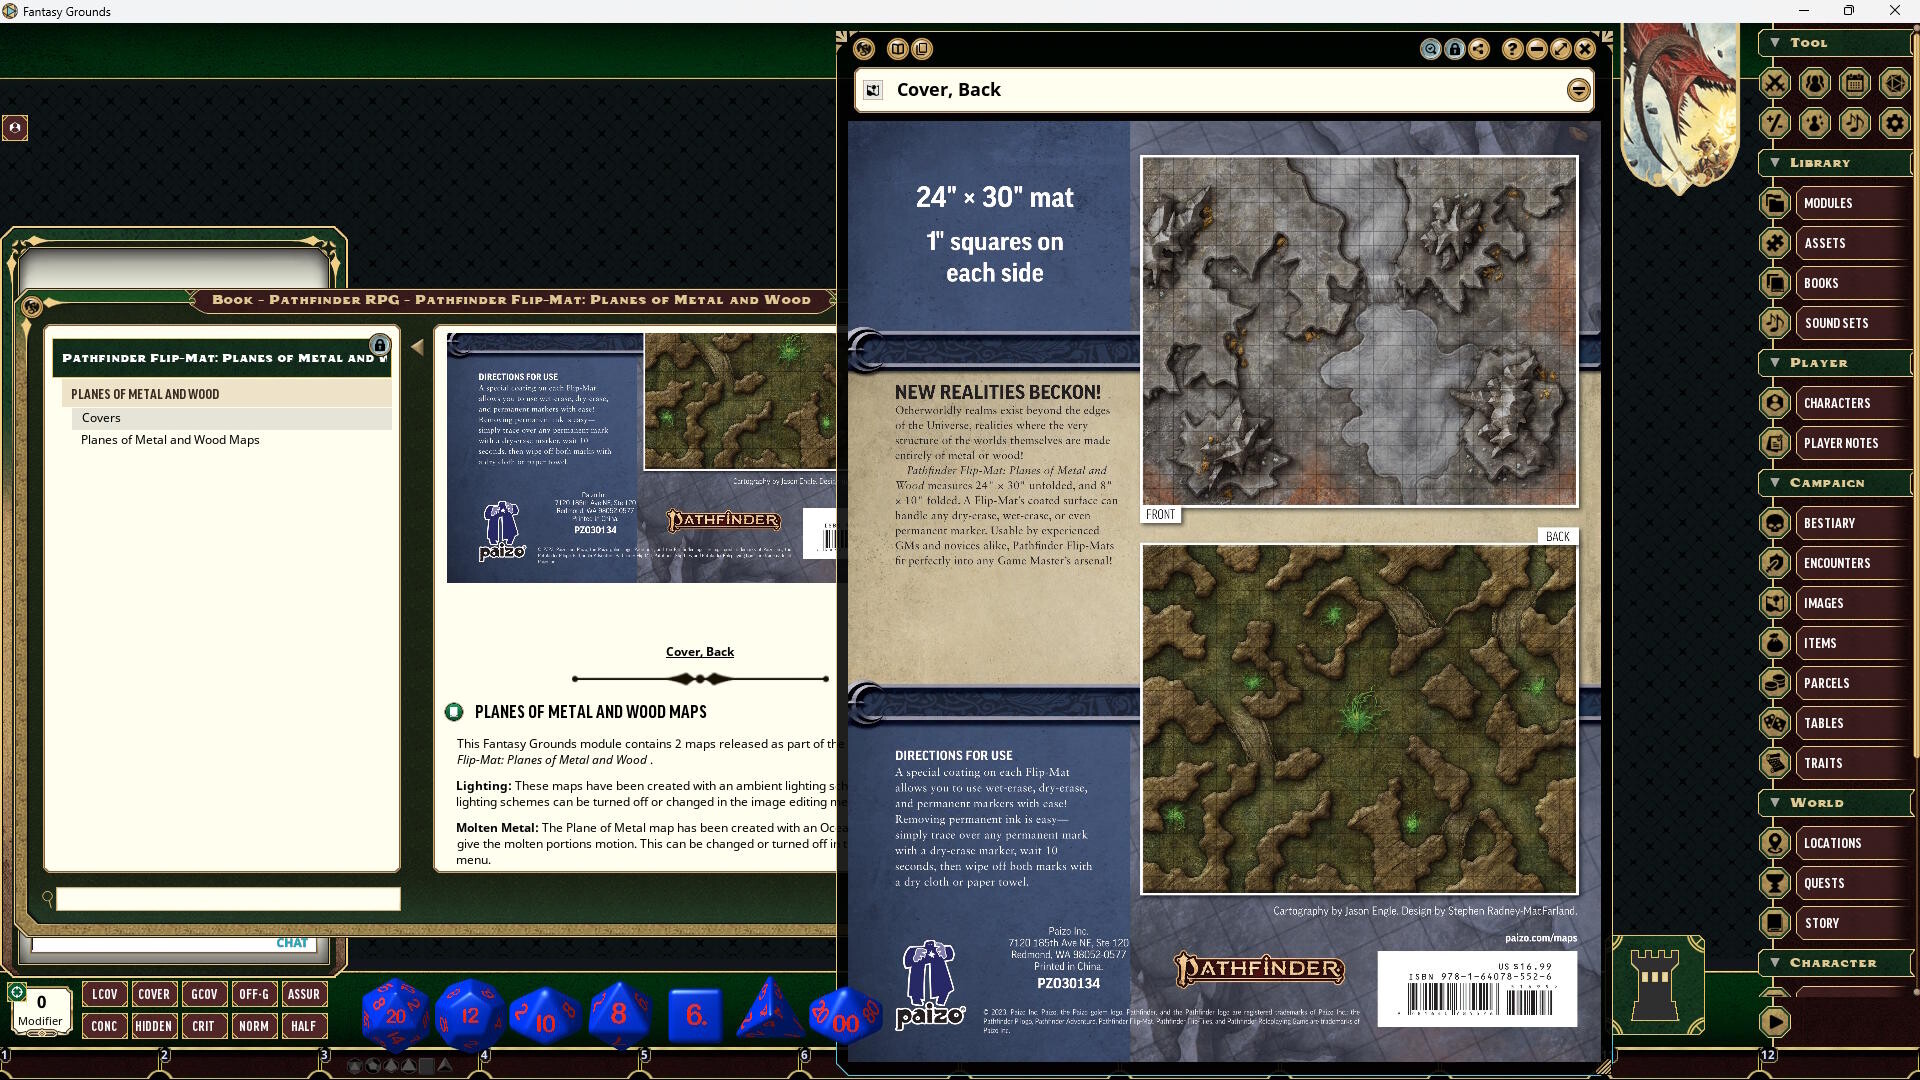
Task: Click the Images map icon in sidebar
Action: [1775, 603]
